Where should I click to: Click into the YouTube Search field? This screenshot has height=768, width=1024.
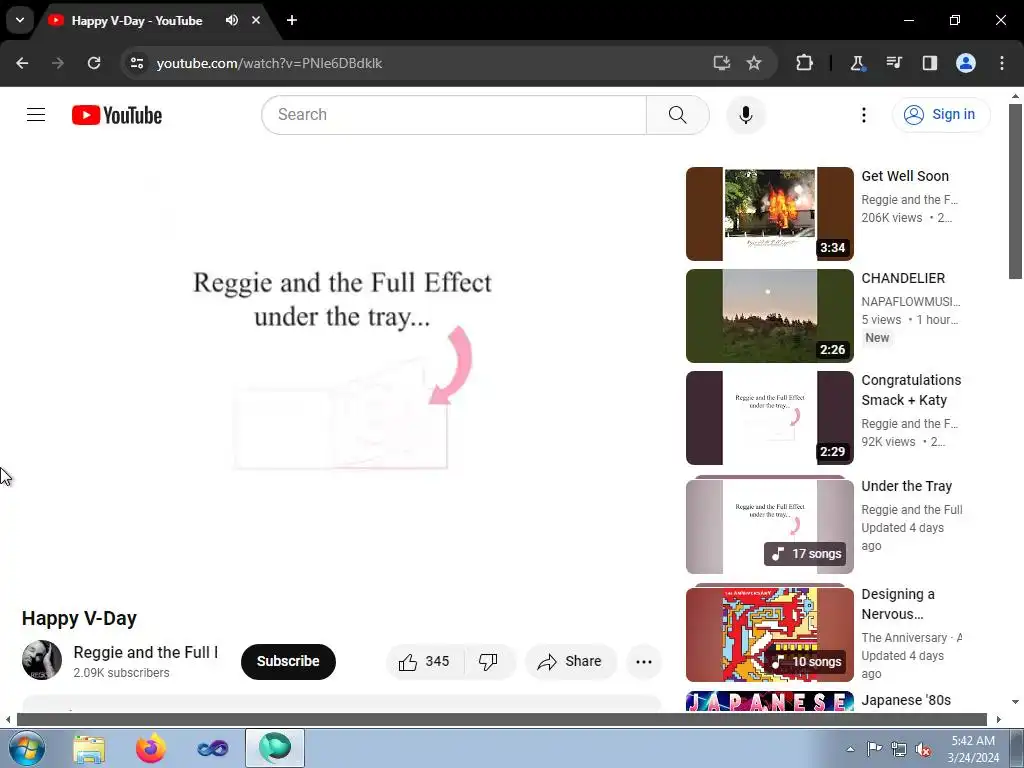(454, 115)
